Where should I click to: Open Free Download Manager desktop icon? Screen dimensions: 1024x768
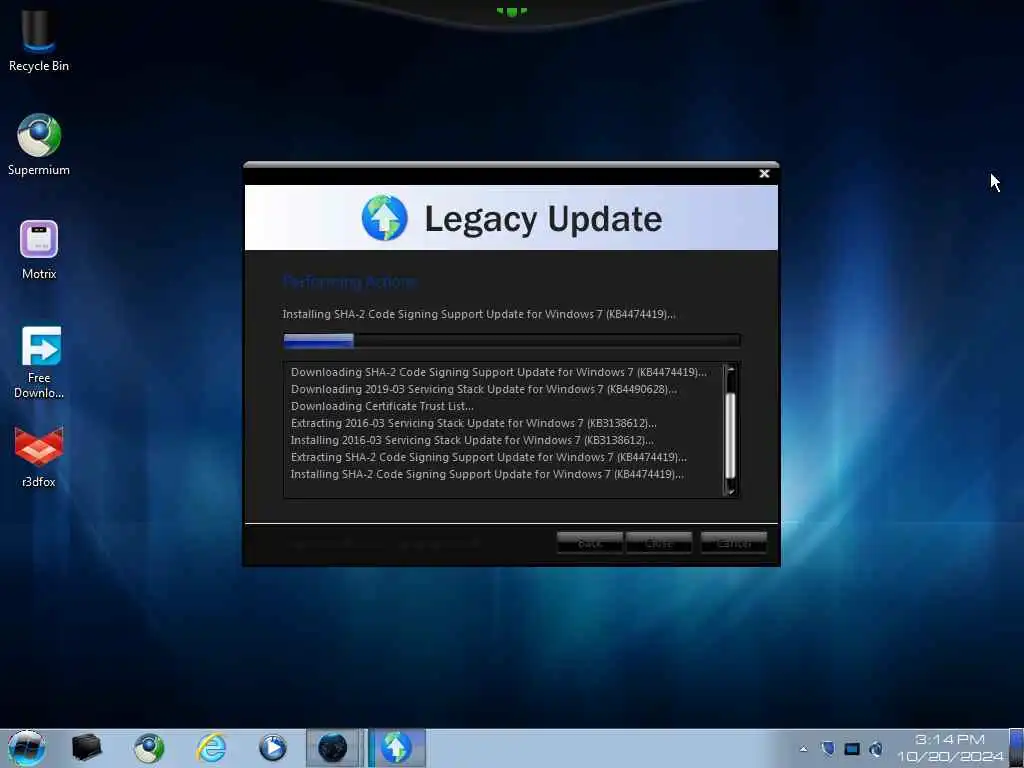[x=39, y=362]
